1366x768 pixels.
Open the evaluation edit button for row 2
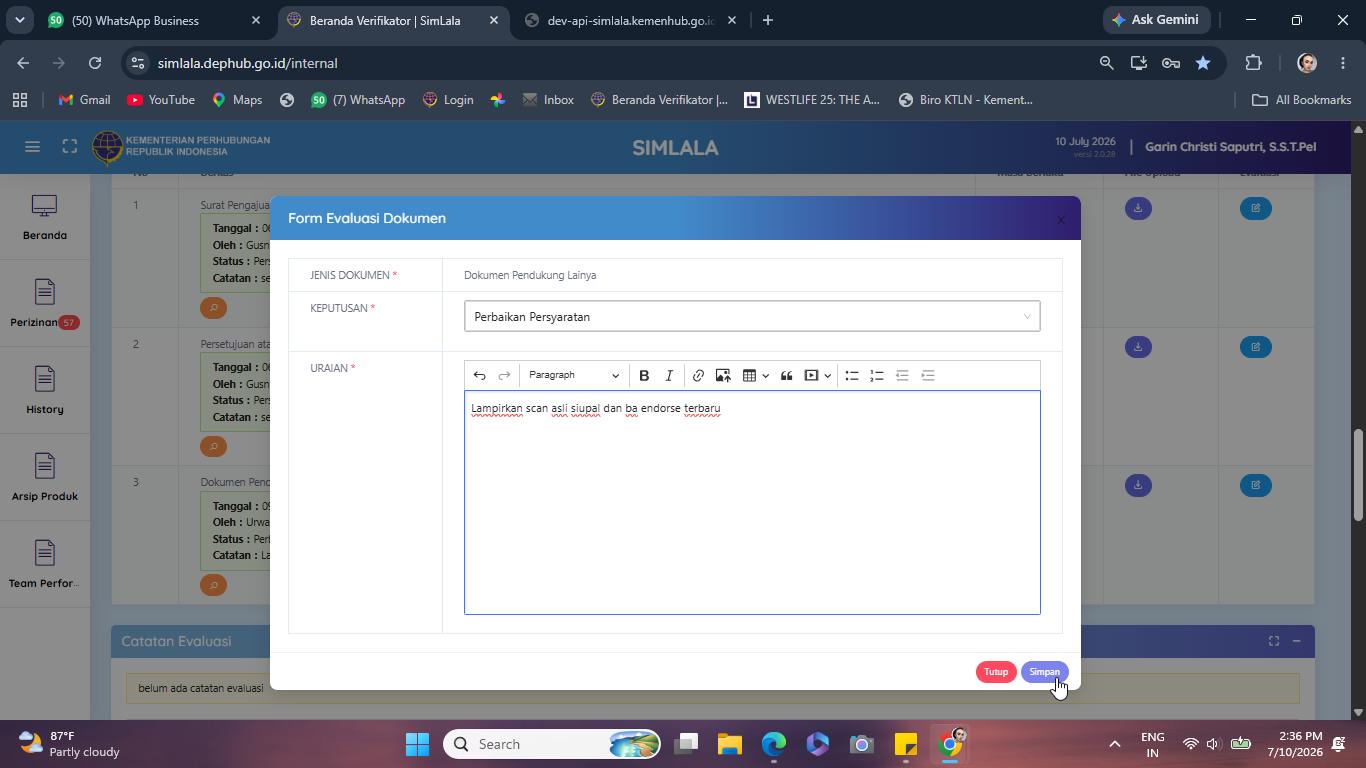pos(1256,347)
